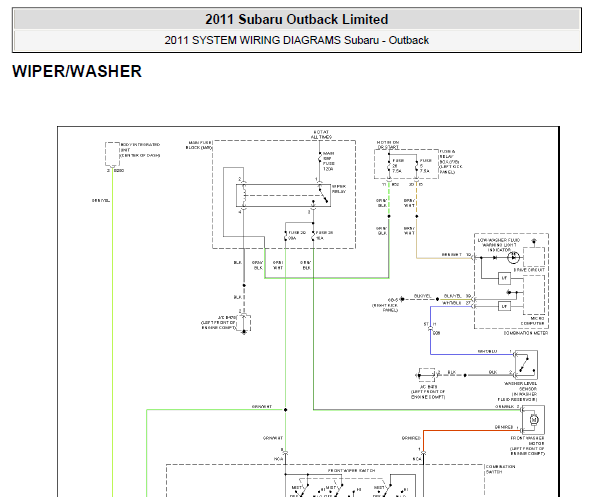603x497 pixels.
Task: Click the ground connector beside washer level sensor
Action: point(426,375)
